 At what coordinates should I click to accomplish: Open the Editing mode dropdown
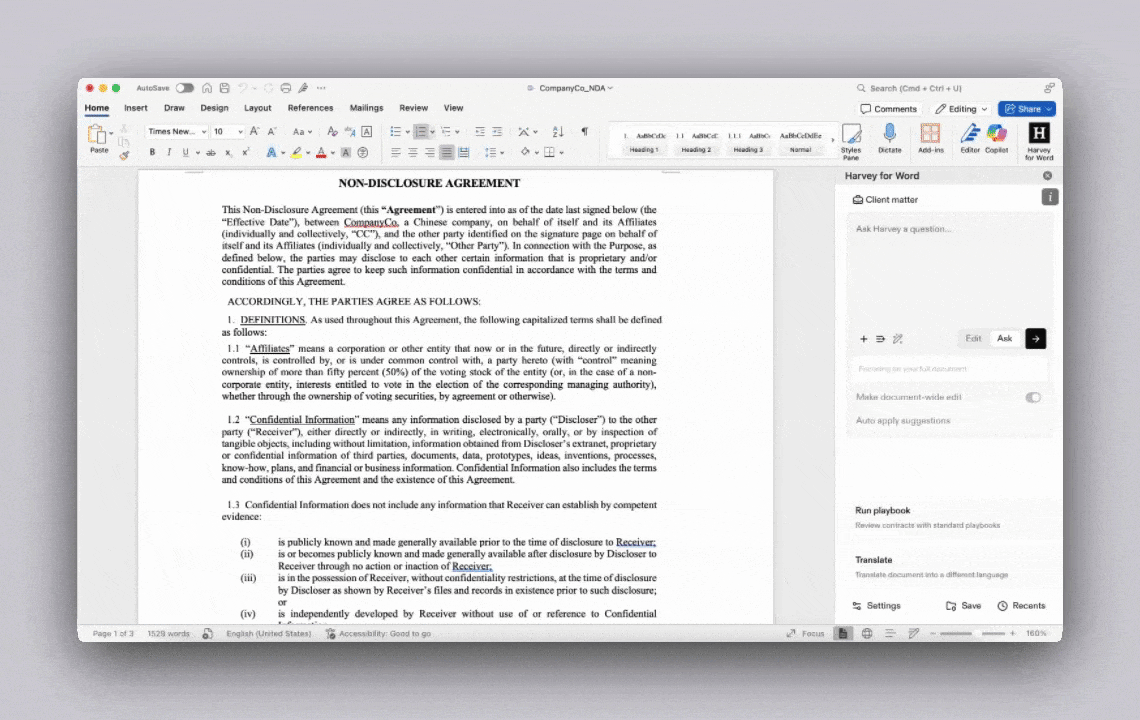click(x=961, y=109)
